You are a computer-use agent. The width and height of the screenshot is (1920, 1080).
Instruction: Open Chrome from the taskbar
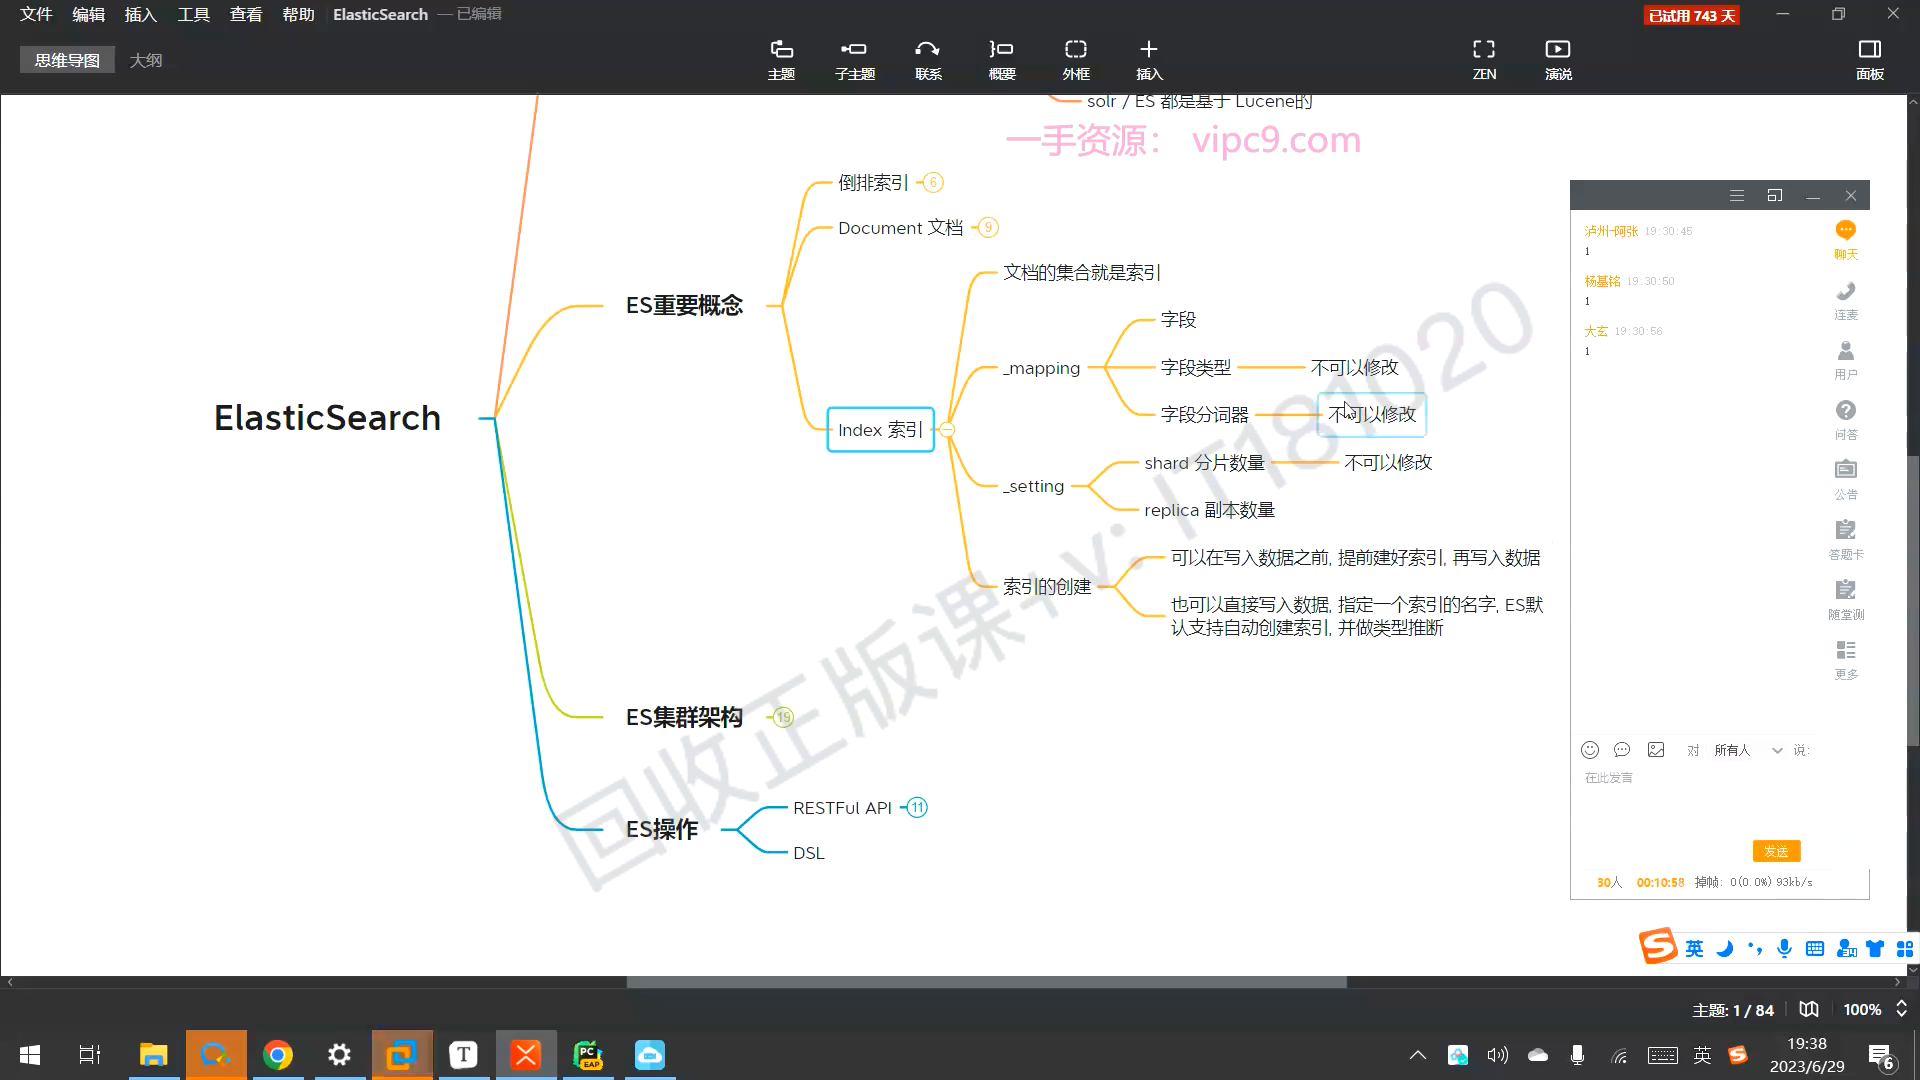[278, 1055]
